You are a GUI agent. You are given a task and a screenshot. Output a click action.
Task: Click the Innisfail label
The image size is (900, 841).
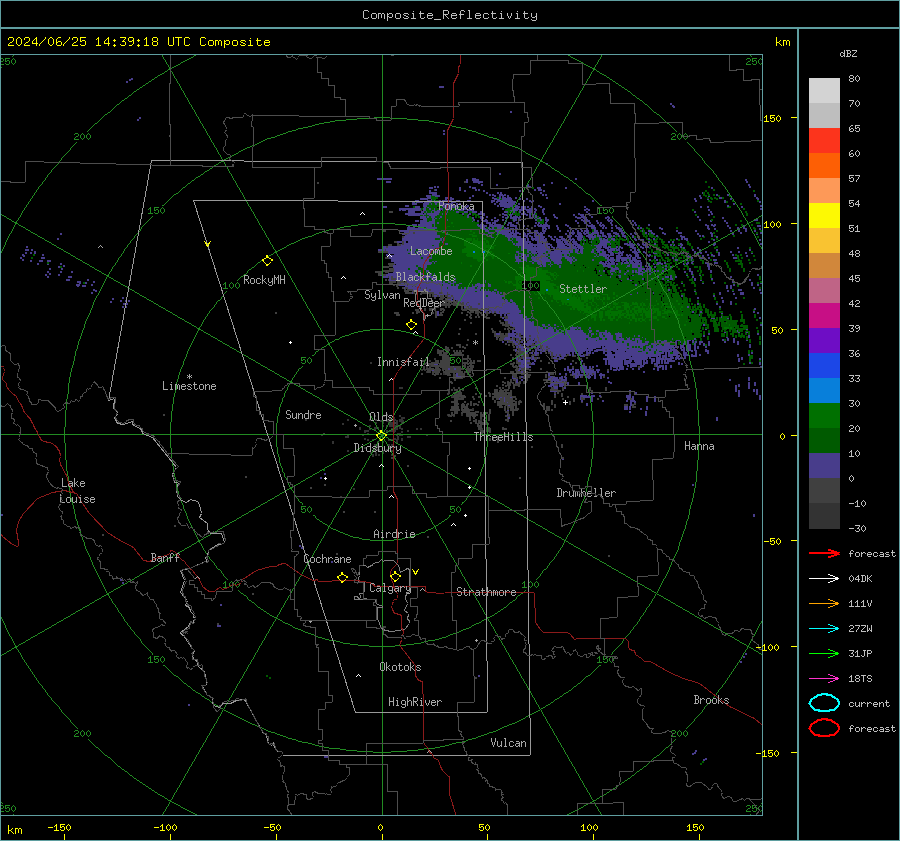403,362
